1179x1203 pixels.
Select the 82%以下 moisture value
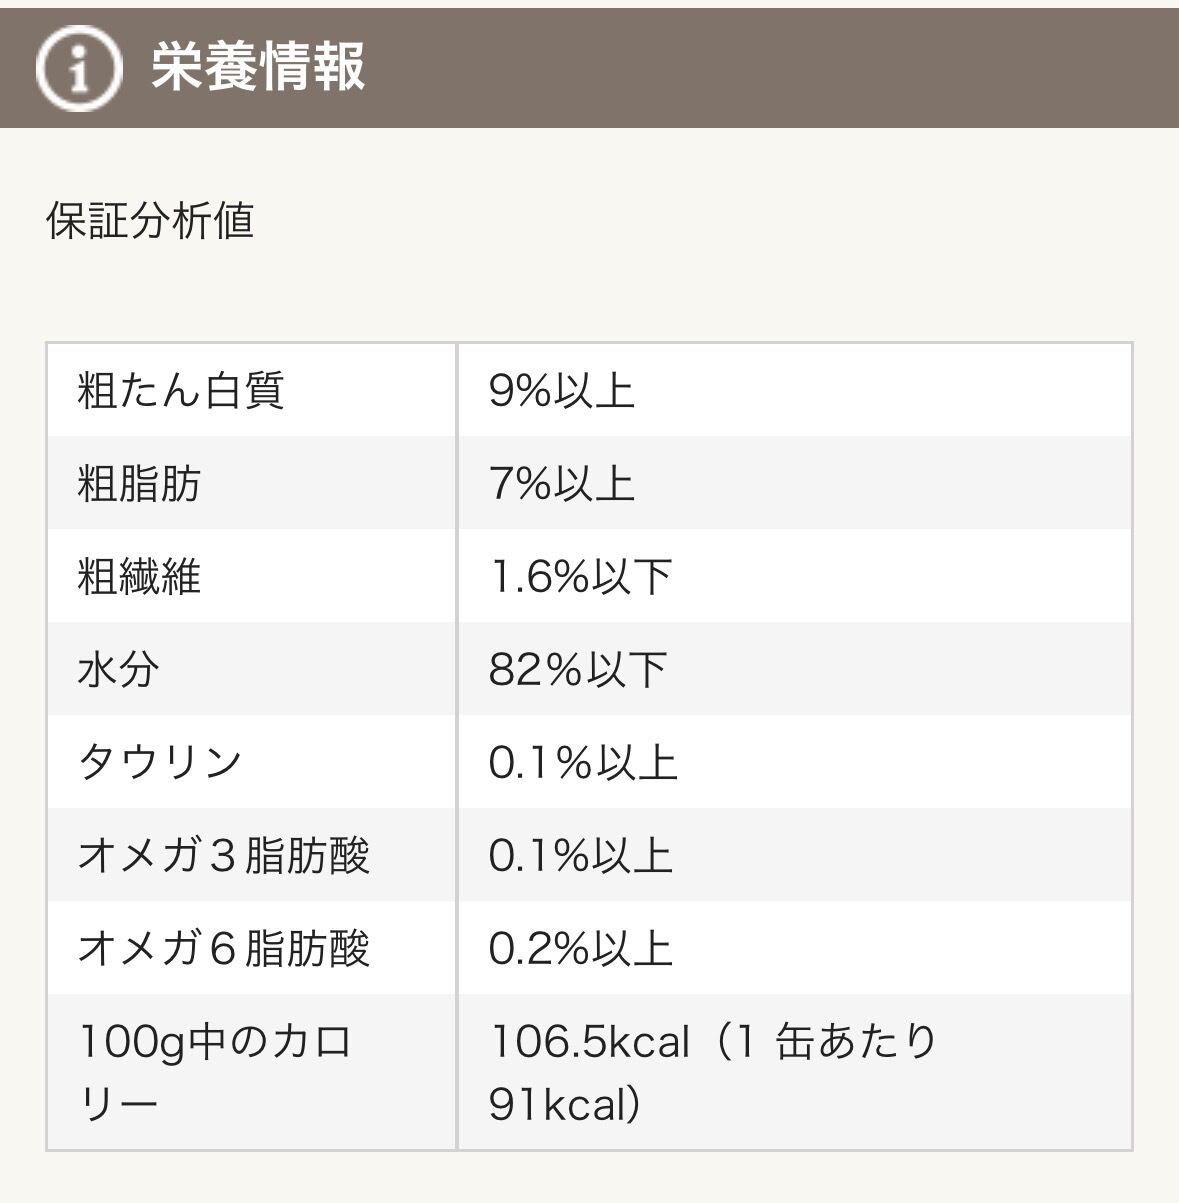[x=578, y=669]
